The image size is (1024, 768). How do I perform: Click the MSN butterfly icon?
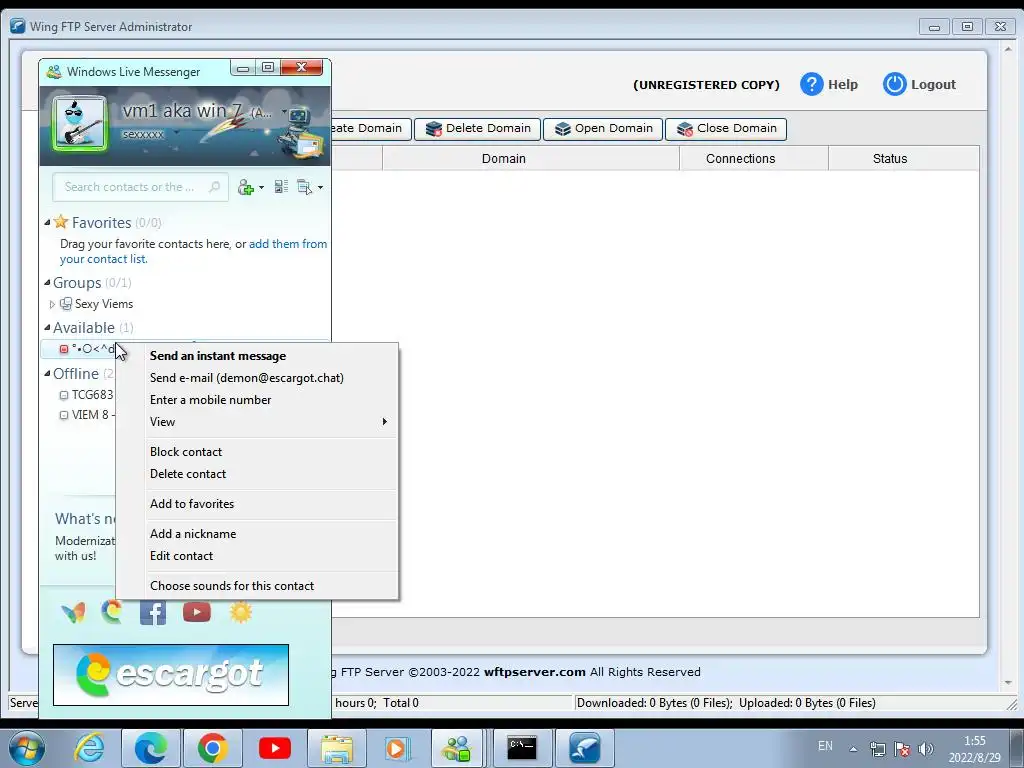[73, 613]
